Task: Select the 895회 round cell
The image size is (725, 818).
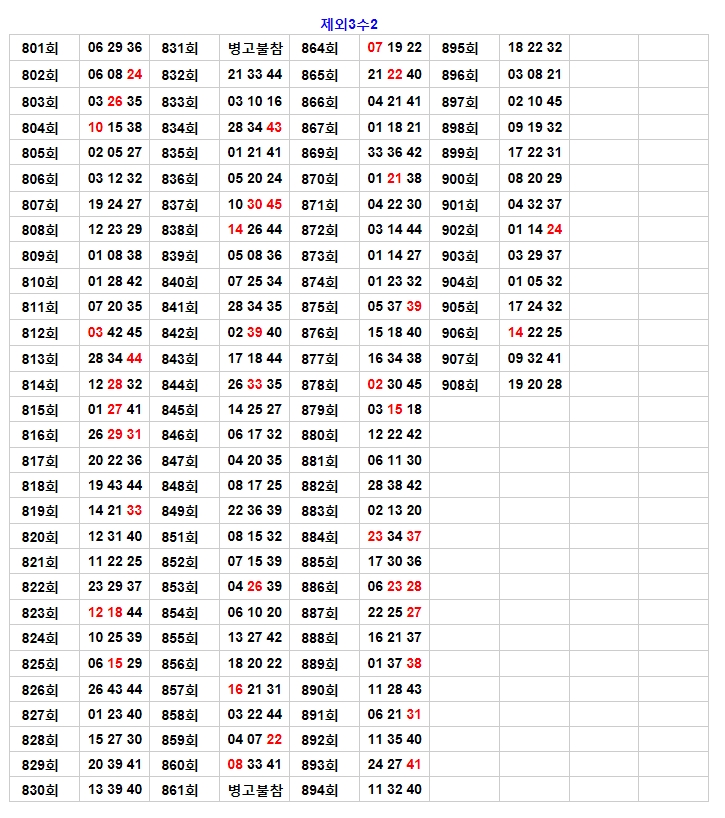Action: click(460, 48)
